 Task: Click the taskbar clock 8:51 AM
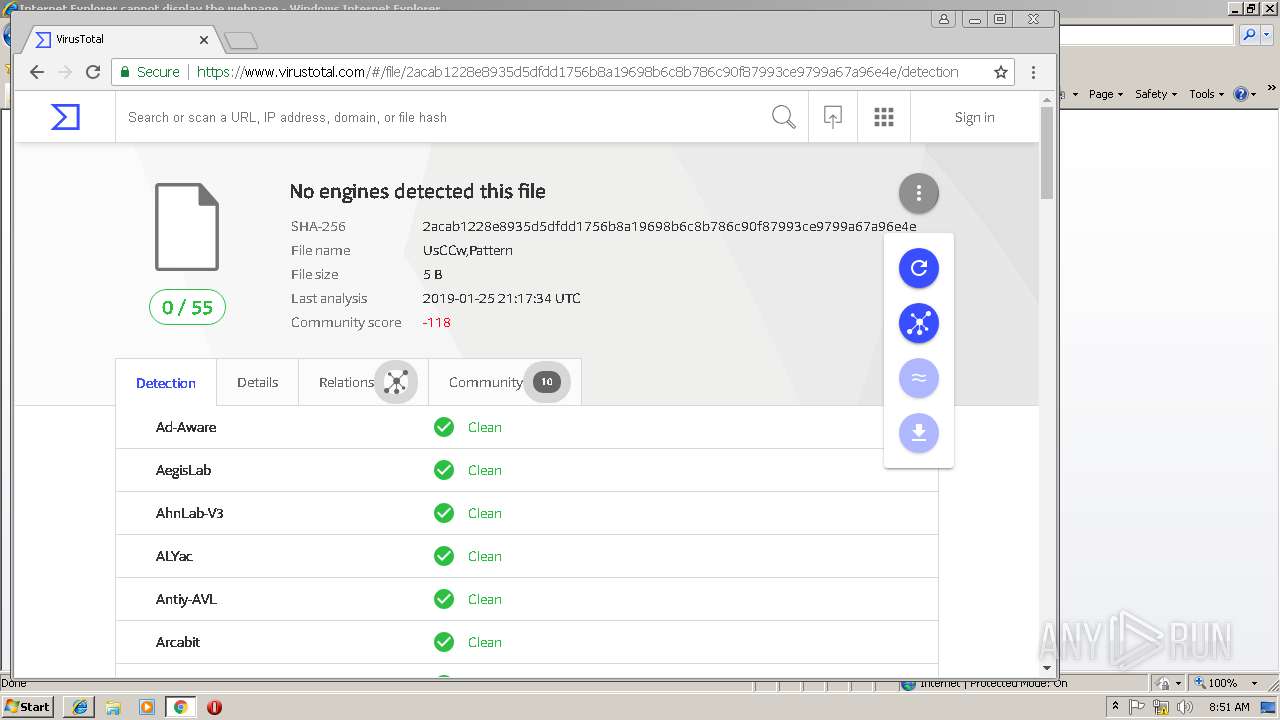click(x=1230, y=707)
